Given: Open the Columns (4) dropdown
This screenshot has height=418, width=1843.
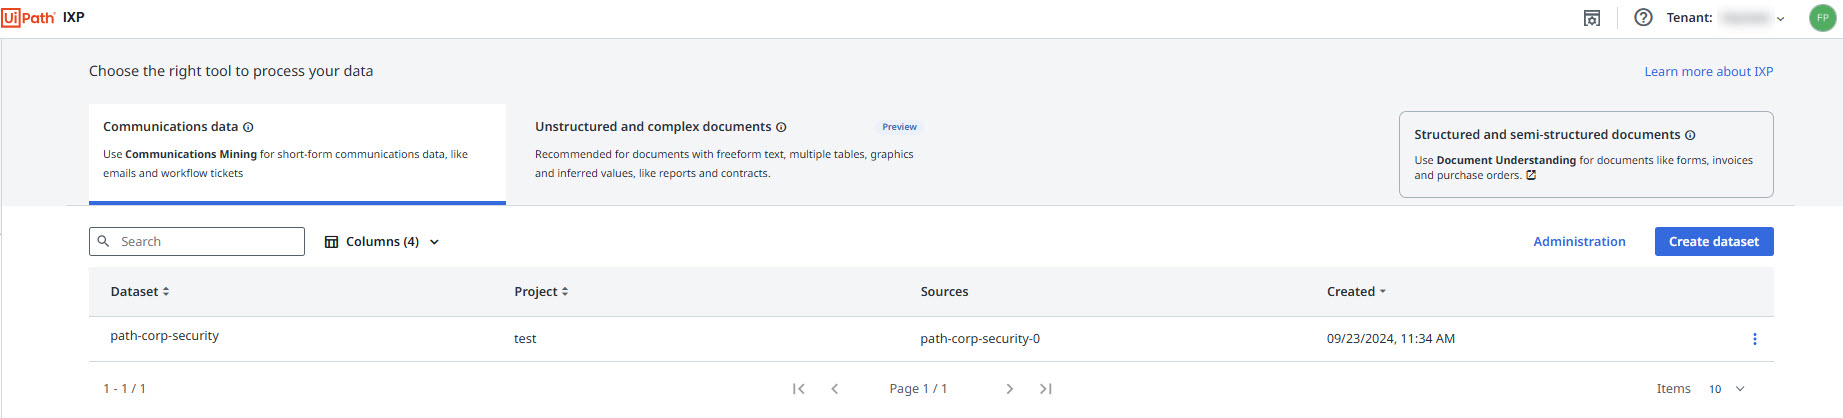Looking at the screenshot, I should [382, 242].
